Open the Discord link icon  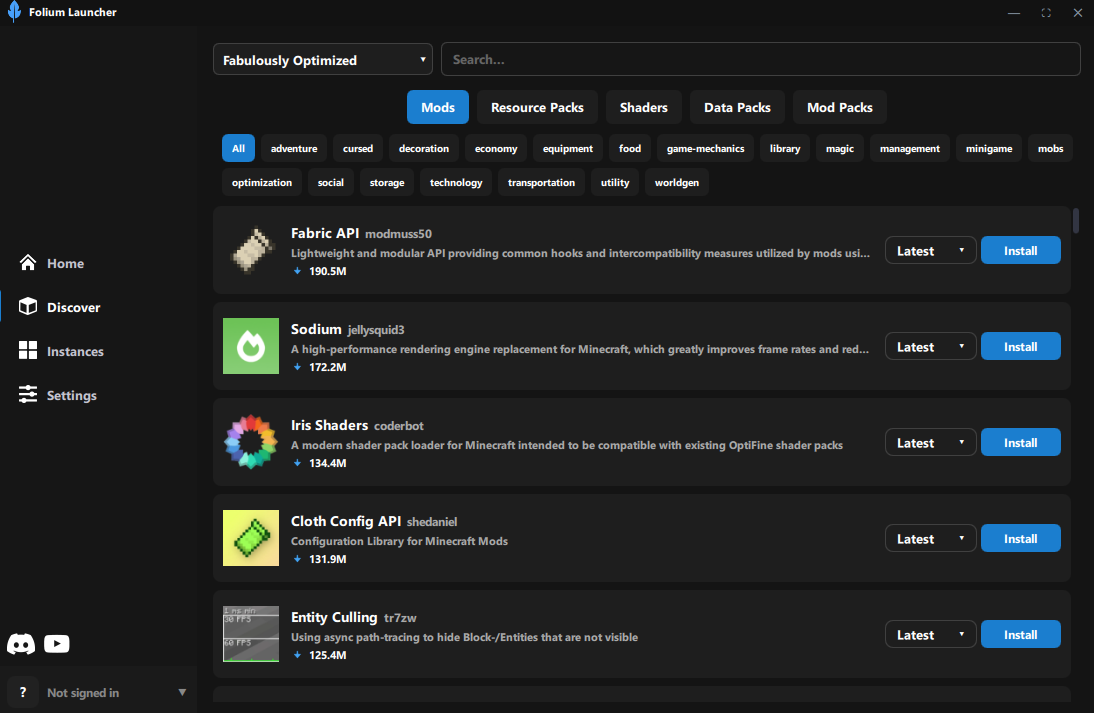pos(21,643)
